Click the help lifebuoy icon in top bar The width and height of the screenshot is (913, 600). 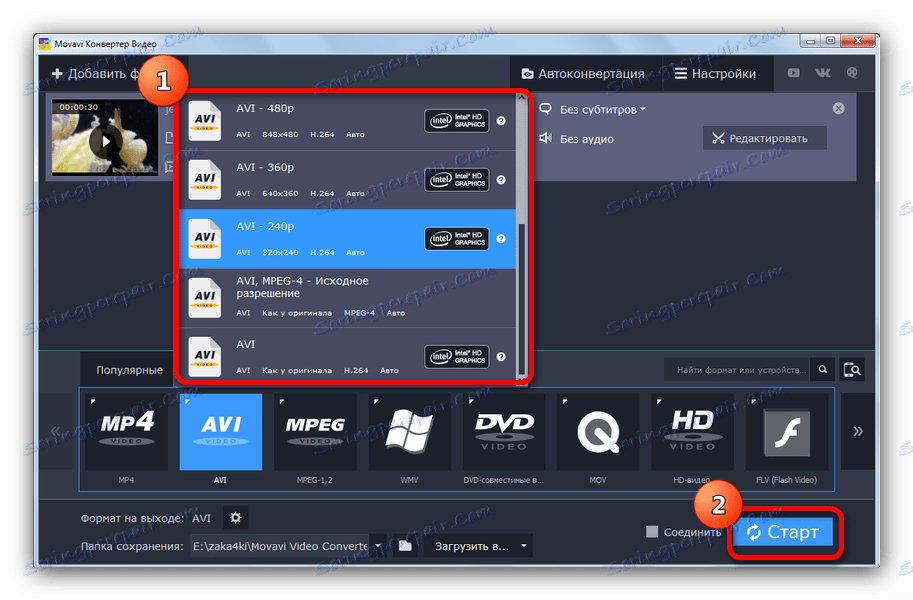pyautogui.click(x=852, y=73)
